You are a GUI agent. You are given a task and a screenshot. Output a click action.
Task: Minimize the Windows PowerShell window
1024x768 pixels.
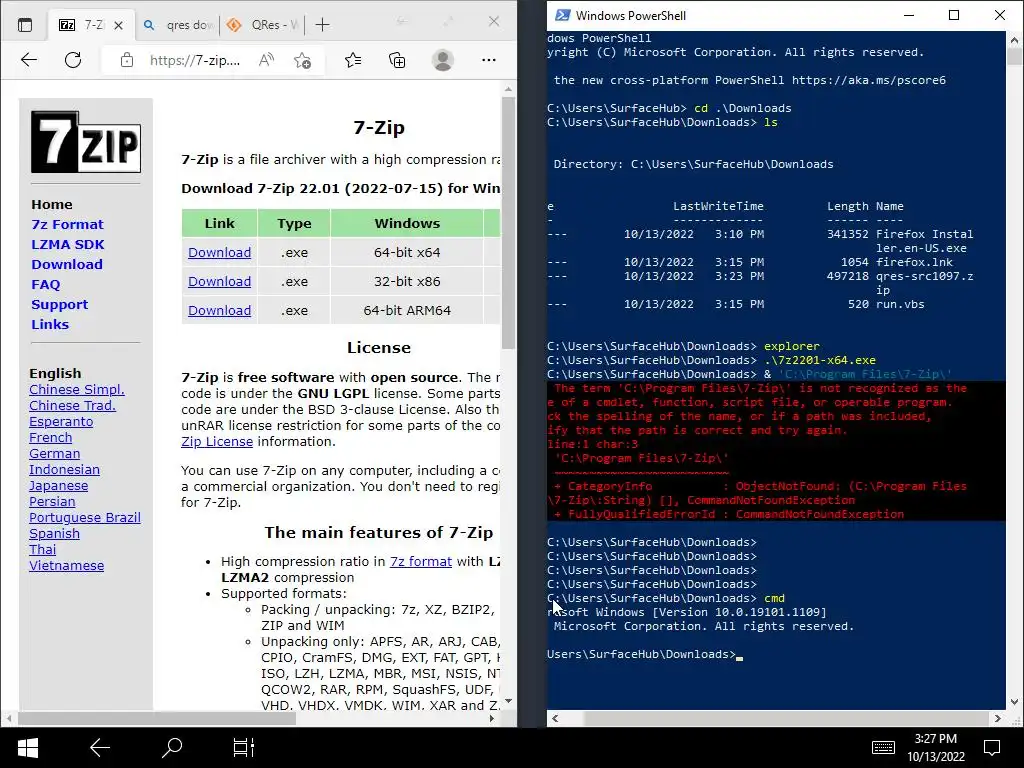pyautogui.click(x=908, y=15)
